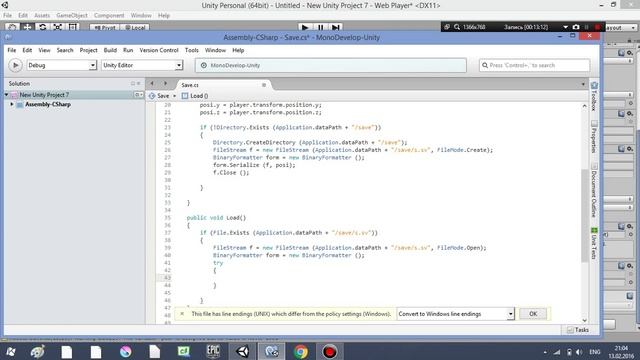The width and height of the screenshot is (640, 360).
Task: Dismiss the line endings notification bar
Action: [182, 313]
